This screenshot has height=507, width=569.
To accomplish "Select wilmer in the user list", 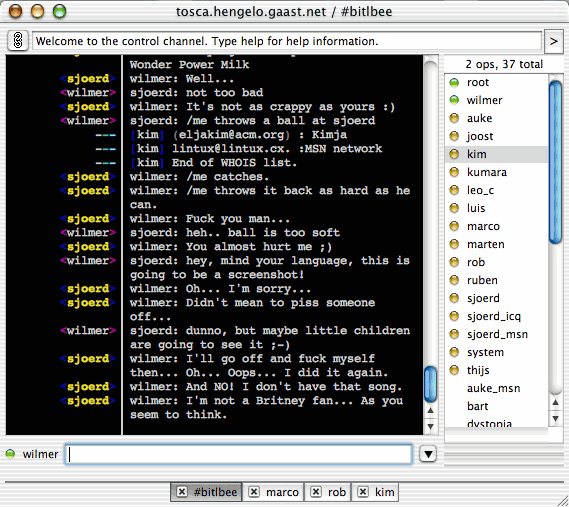I will coord(496,100).
